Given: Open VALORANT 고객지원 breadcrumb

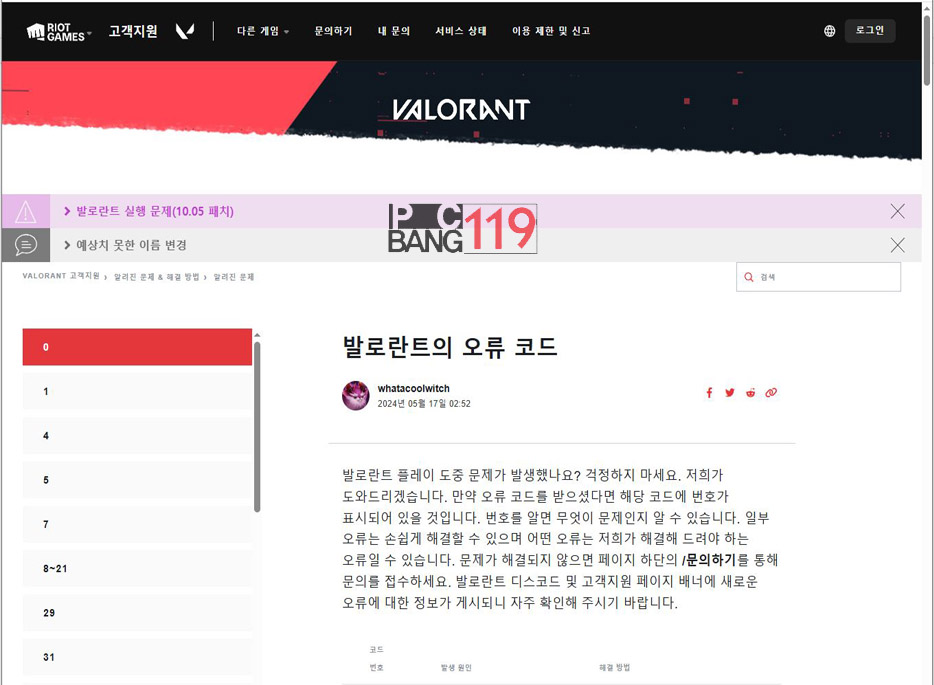Looking at the screenshot, I should pos(61,276).
